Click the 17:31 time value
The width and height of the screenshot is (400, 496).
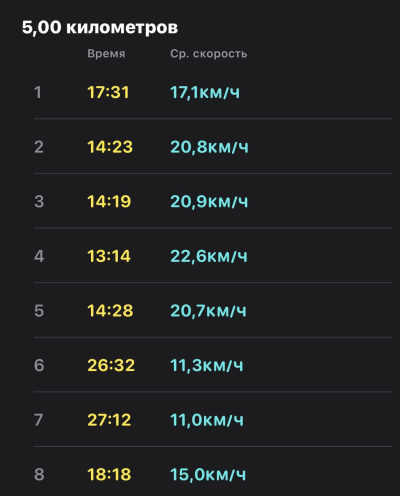pyautogui.click(x=108, y=92)
